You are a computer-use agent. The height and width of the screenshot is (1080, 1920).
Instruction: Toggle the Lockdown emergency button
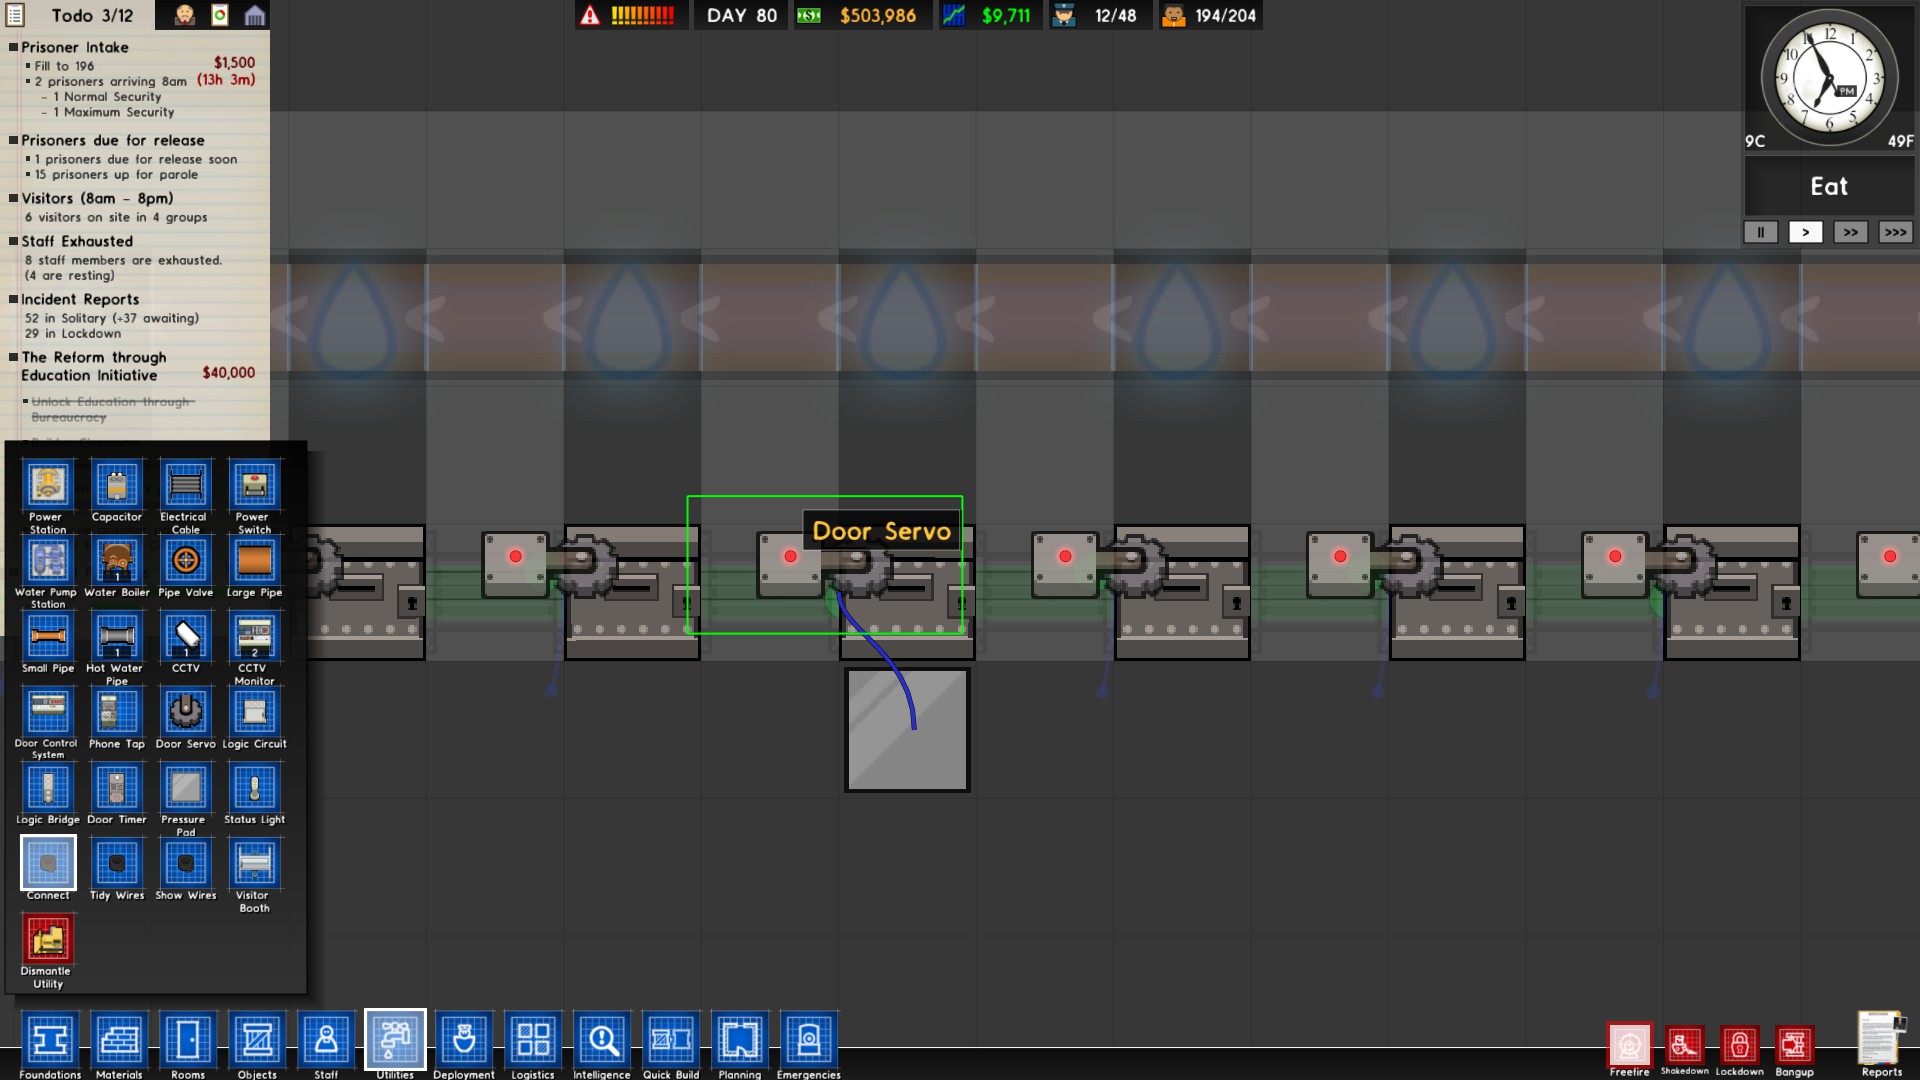tap(1739, 1046)
